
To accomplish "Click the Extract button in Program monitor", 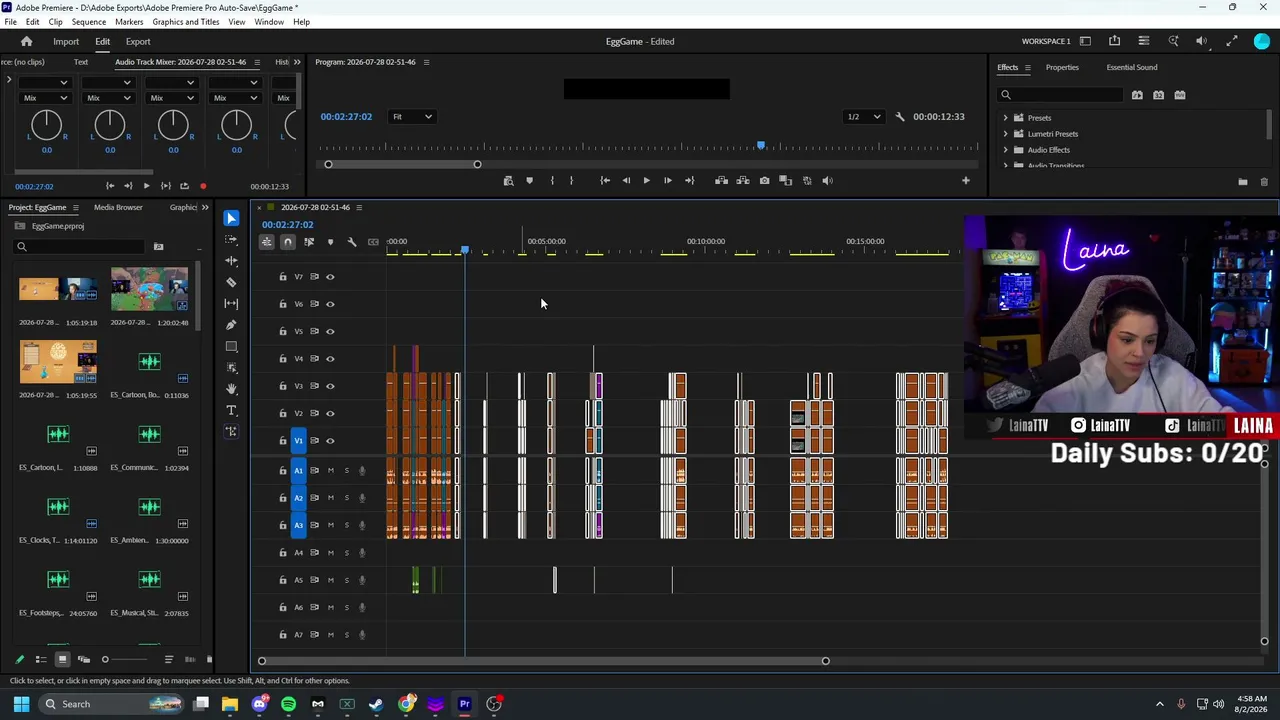I will click(743, 181).
